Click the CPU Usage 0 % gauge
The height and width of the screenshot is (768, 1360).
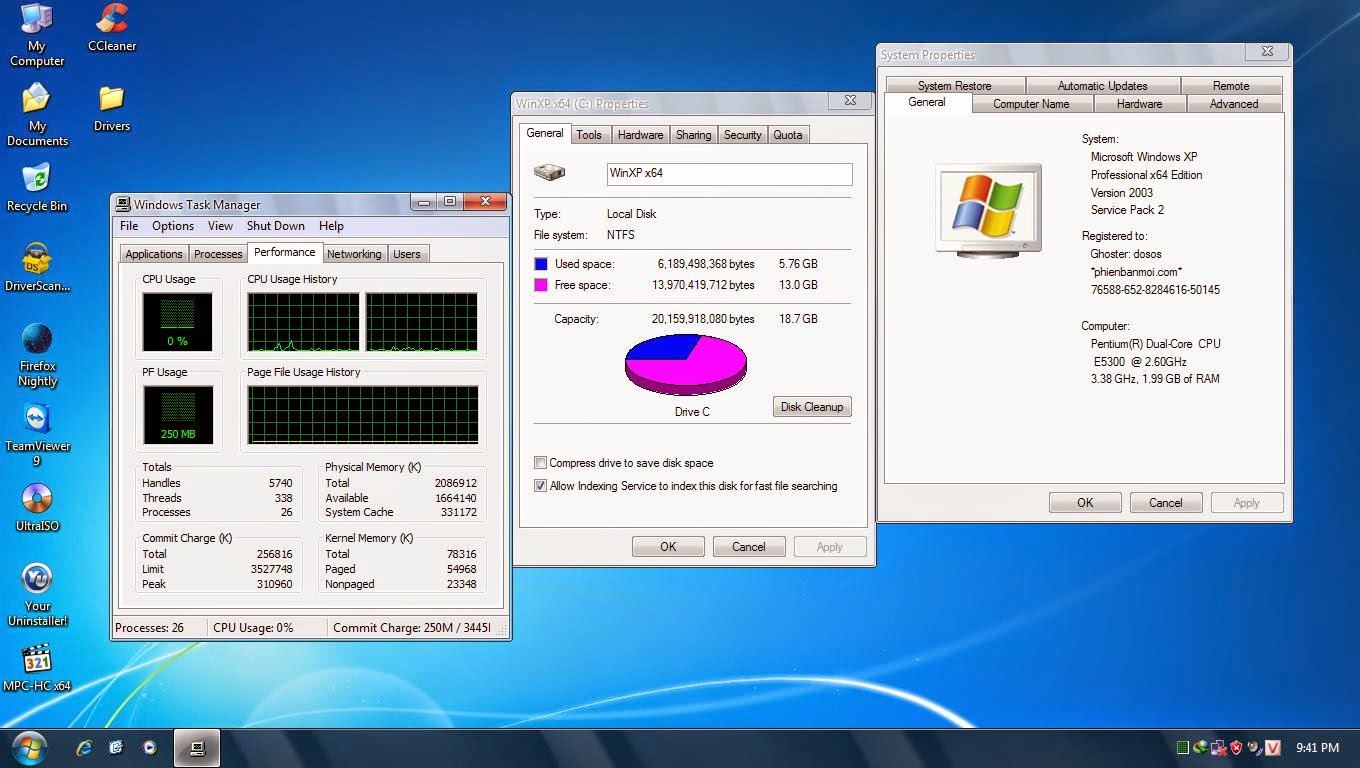coord(177,322)
